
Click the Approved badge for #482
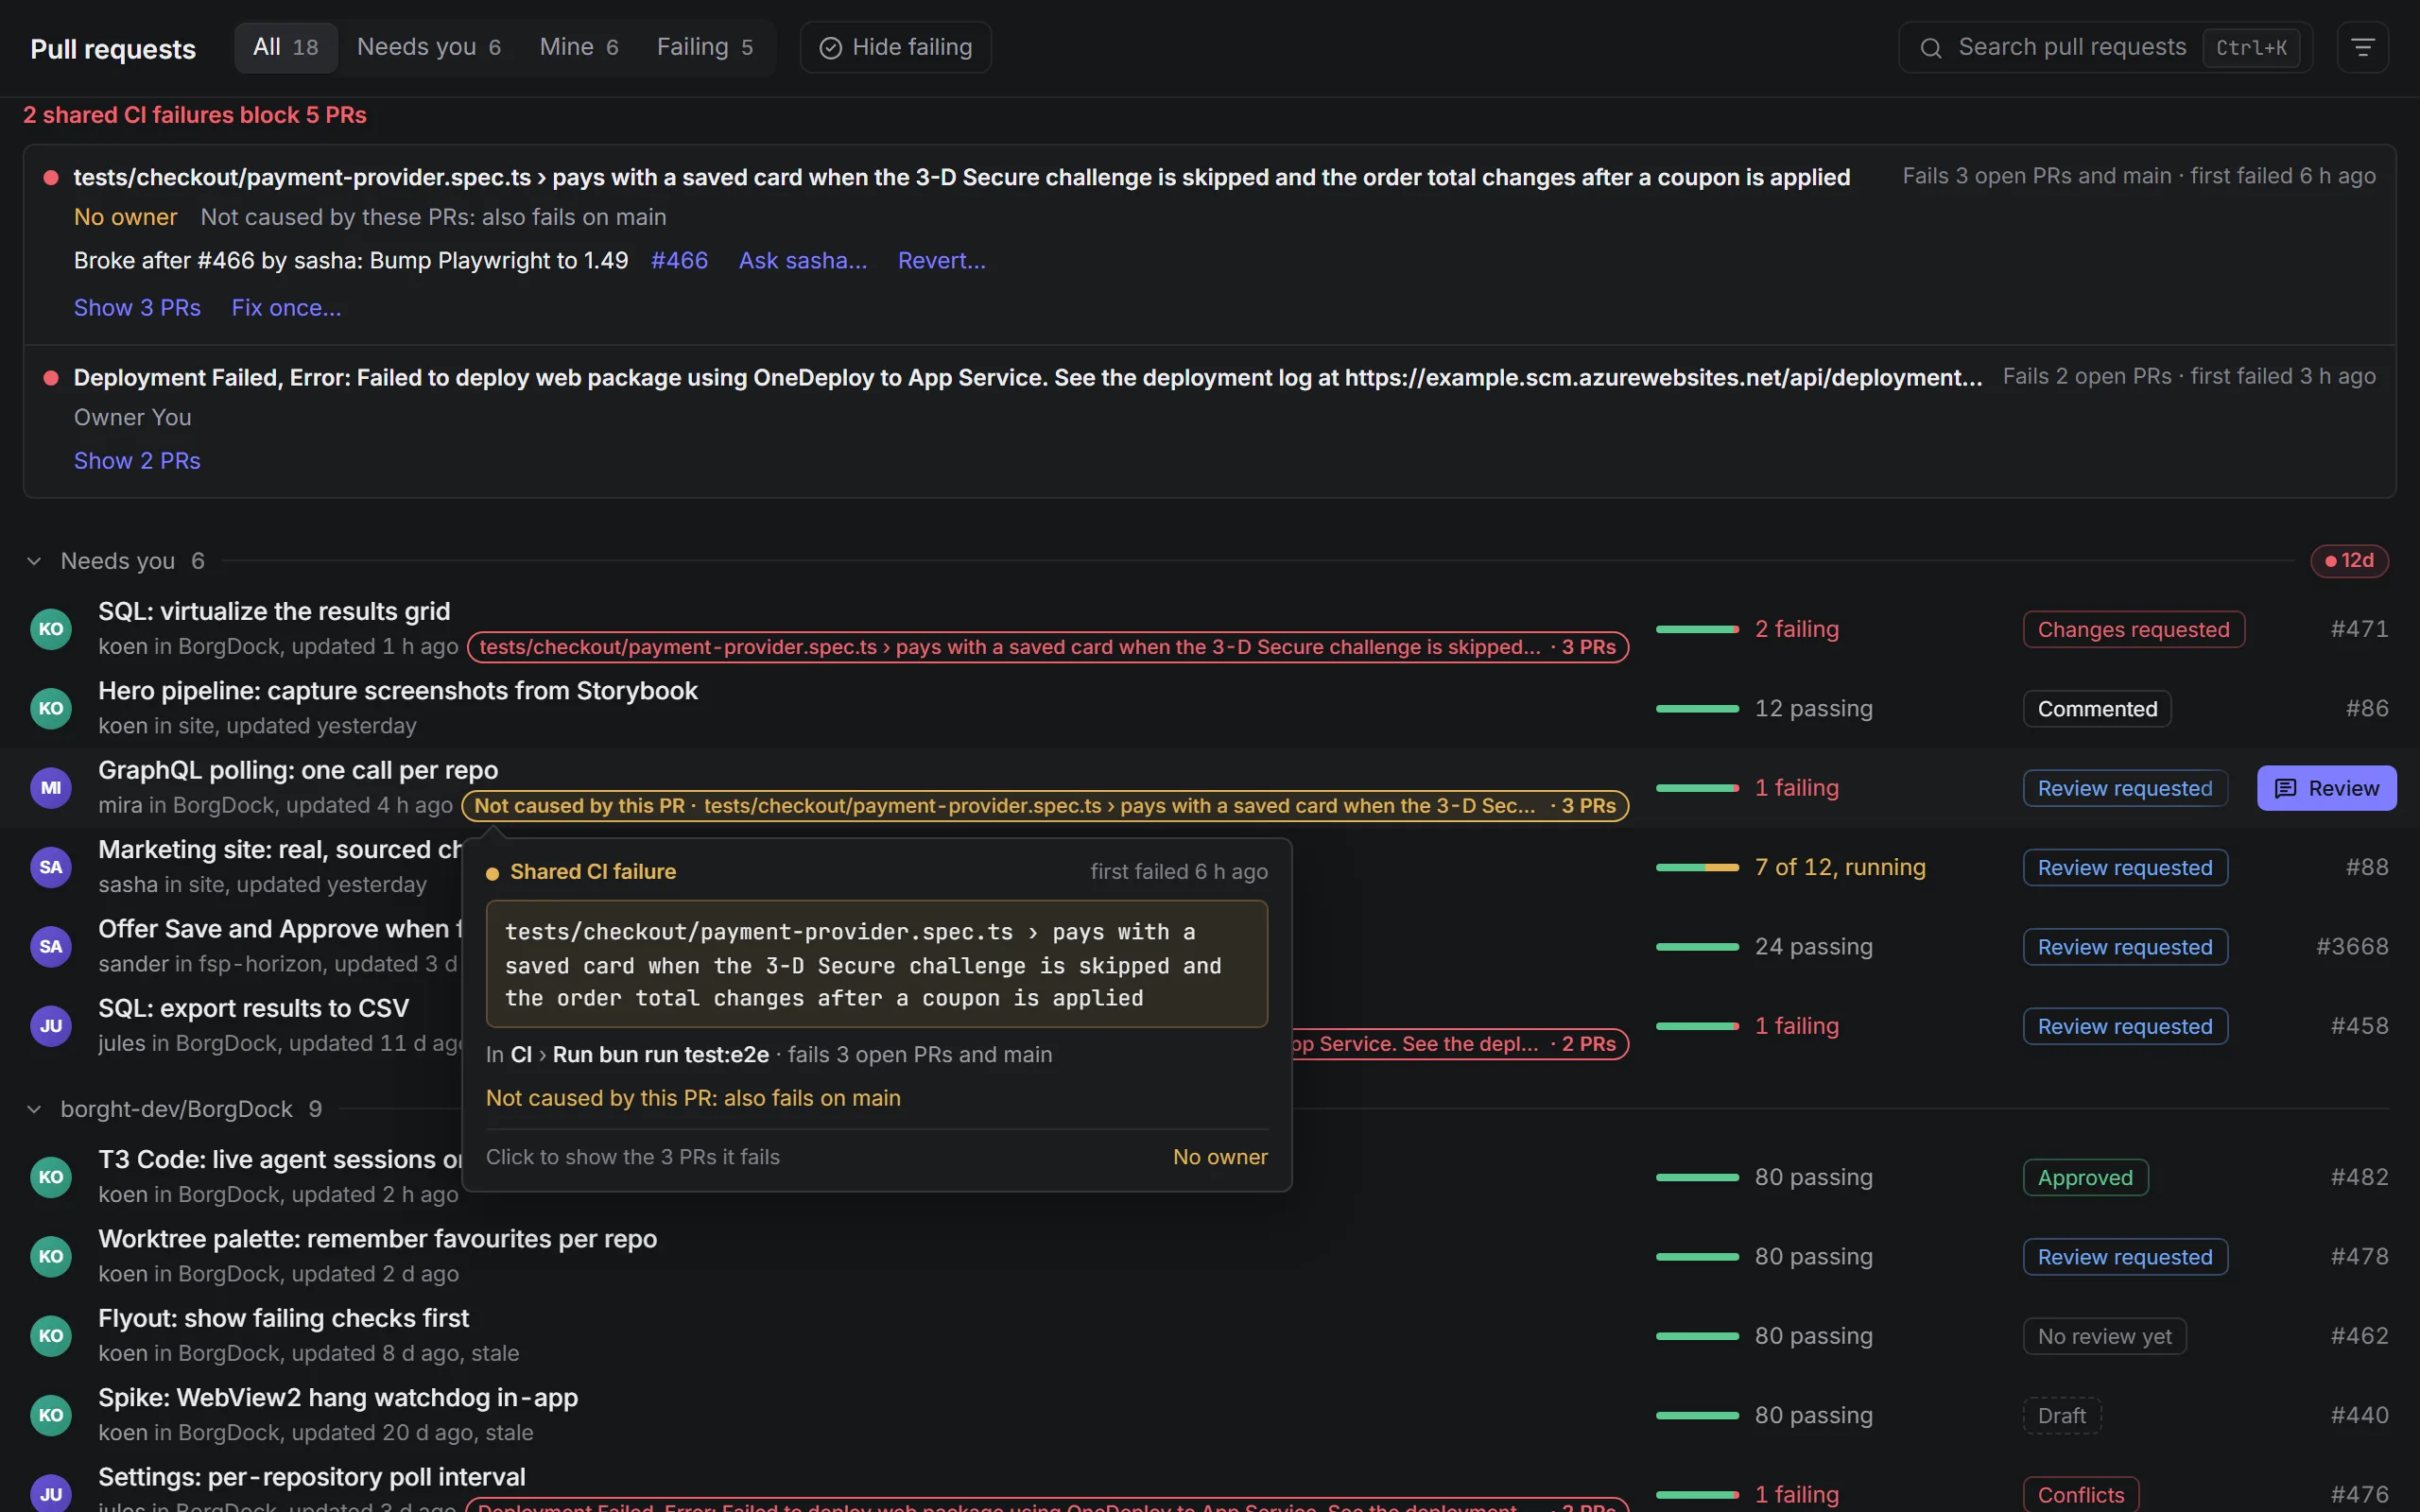click(x=2085, y=1177)
